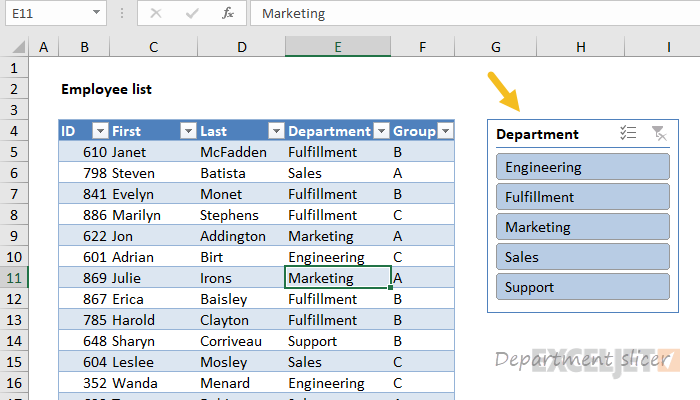
Task: Click the cell containing Batista
Action: (242, 173)
